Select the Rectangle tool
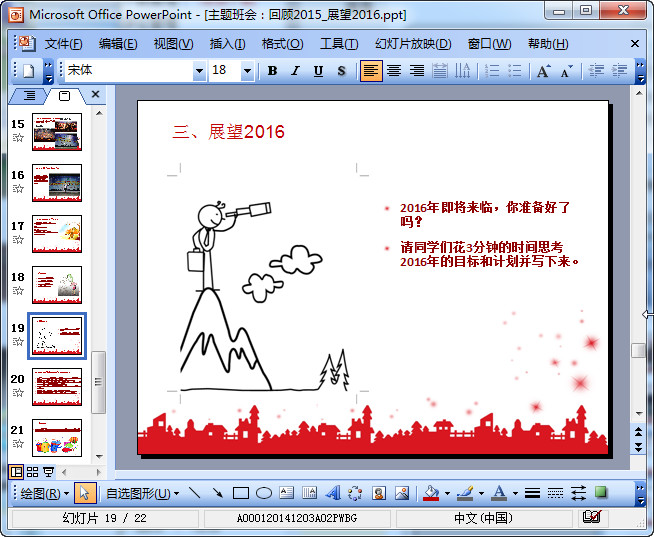Screen dimensions: 654x537 241,493
